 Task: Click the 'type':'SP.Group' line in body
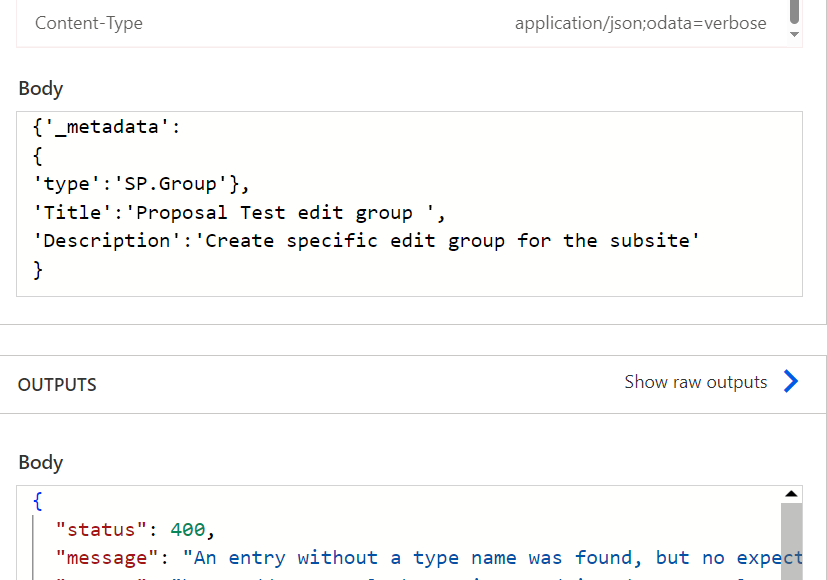141,184
